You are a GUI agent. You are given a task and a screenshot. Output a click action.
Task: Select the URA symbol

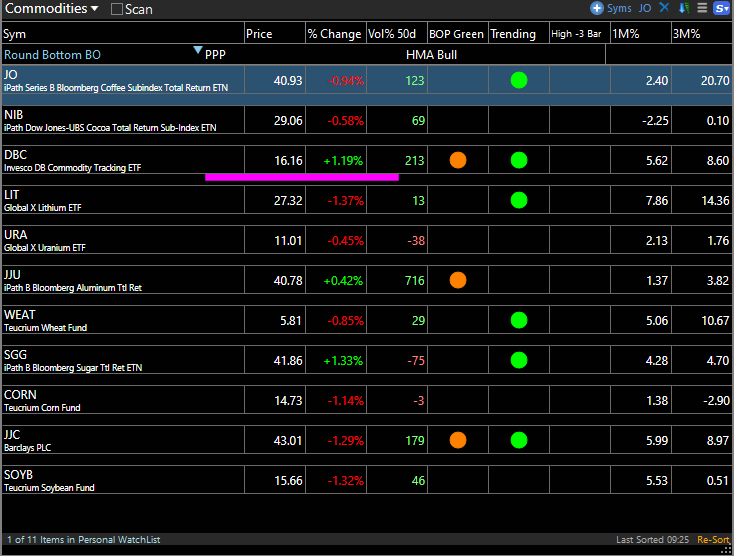(x=15, y=235)
